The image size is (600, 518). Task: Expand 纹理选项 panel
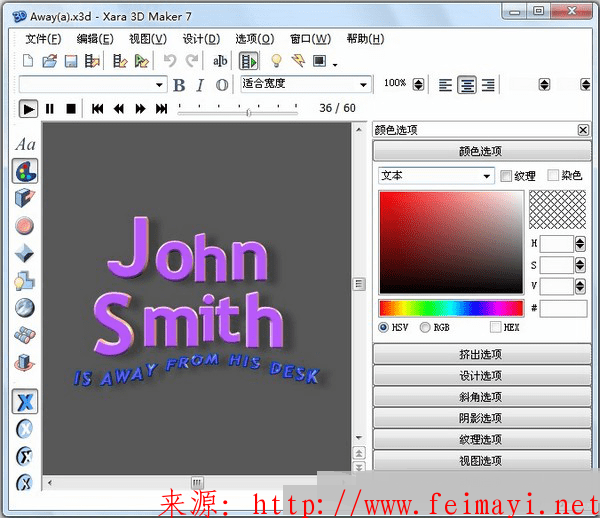[482, 439]
